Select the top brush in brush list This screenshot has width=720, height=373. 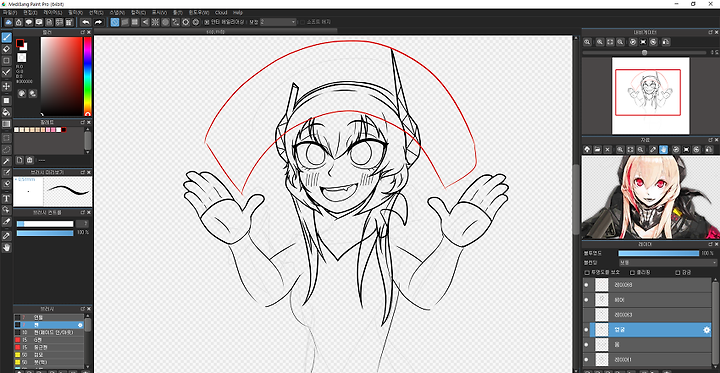pyautogui.click(x=49, y=317)
